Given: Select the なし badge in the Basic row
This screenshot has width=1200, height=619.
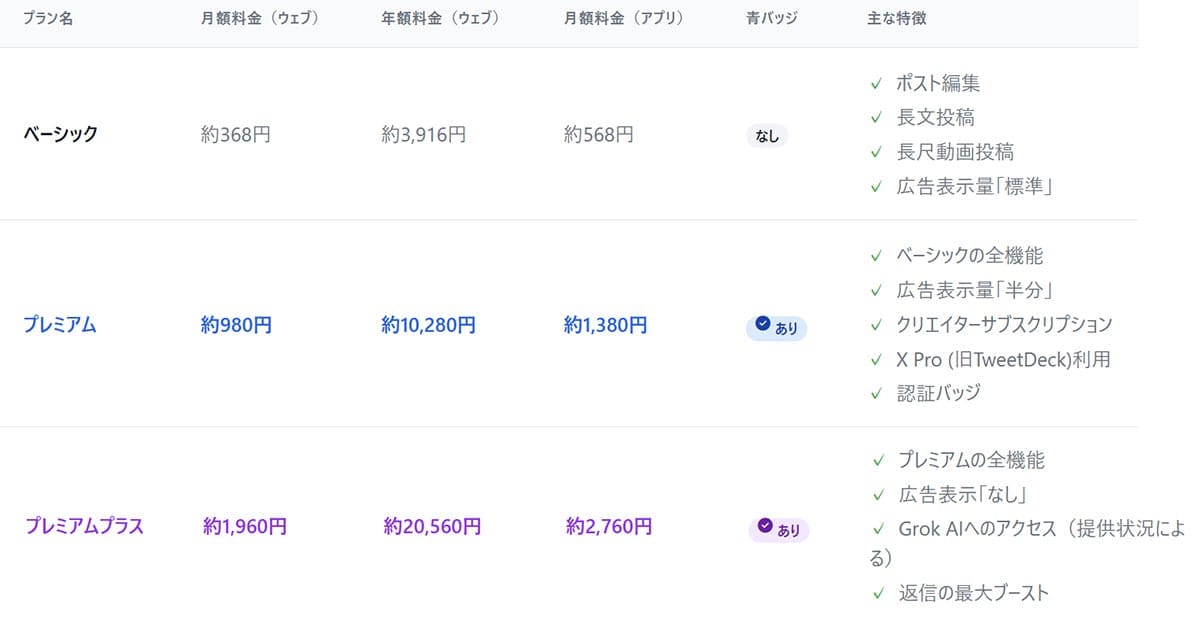Looking at the screenshot, I should (x=767, y=136).
